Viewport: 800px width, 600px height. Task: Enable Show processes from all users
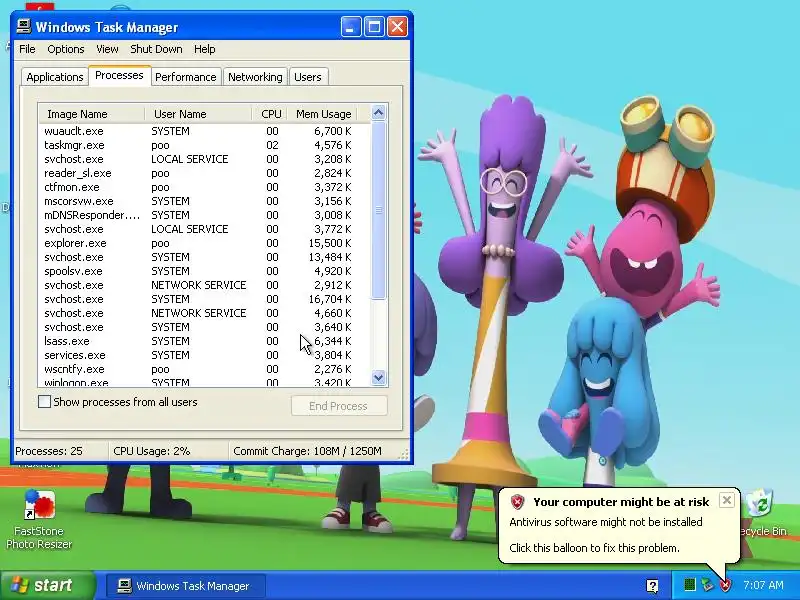tap(44, 402)
